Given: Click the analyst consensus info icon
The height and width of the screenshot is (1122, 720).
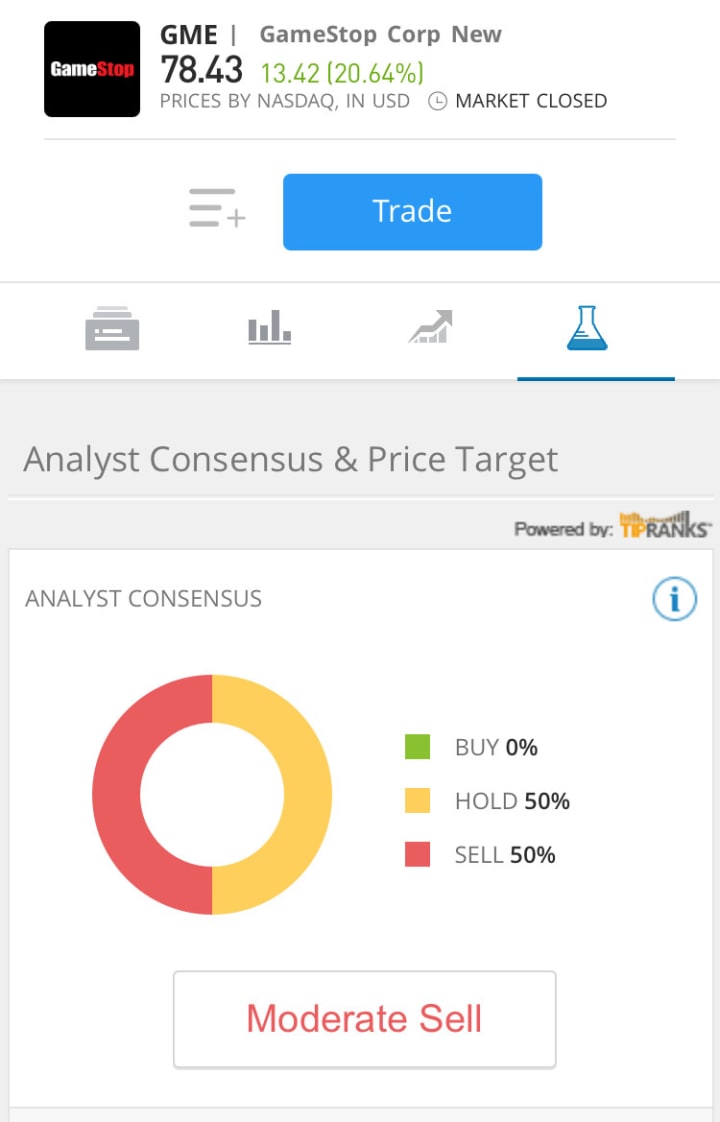Looking at the screenshot, I should [674, 599].
